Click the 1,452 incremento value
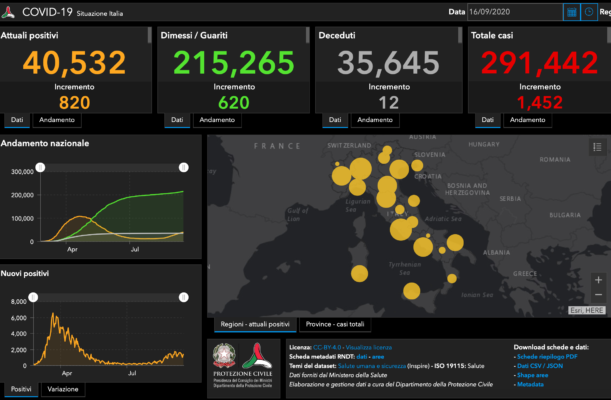Image resolution: width=611 pixels, height=400 pixels. tap(540, 103)
